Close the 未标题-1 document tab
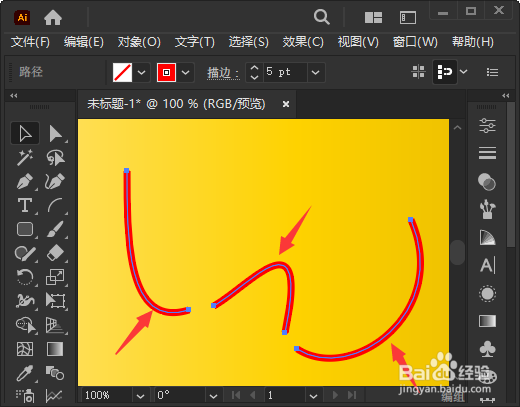Screen dimensions: 520x407 click(286, 104)
